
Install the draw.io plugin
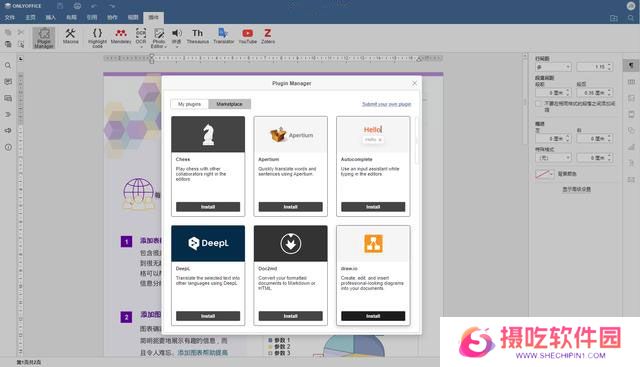click(373, 316)
